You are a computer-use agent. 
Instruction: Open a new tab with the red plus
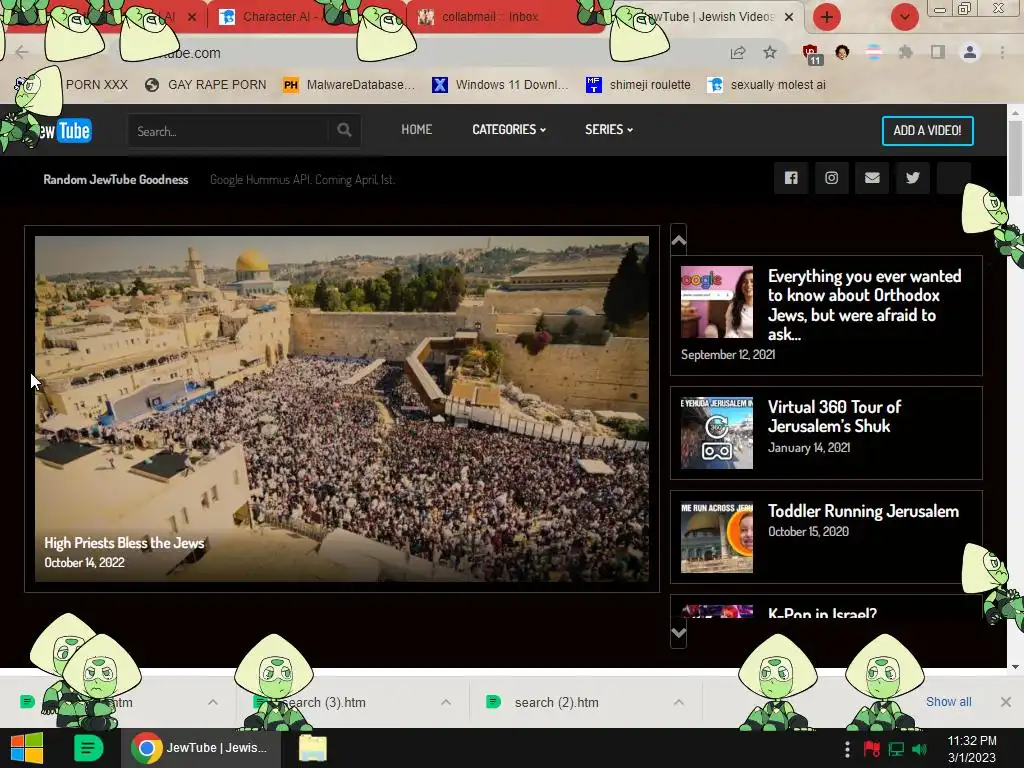pyautogui.click(x=827, y=17)
